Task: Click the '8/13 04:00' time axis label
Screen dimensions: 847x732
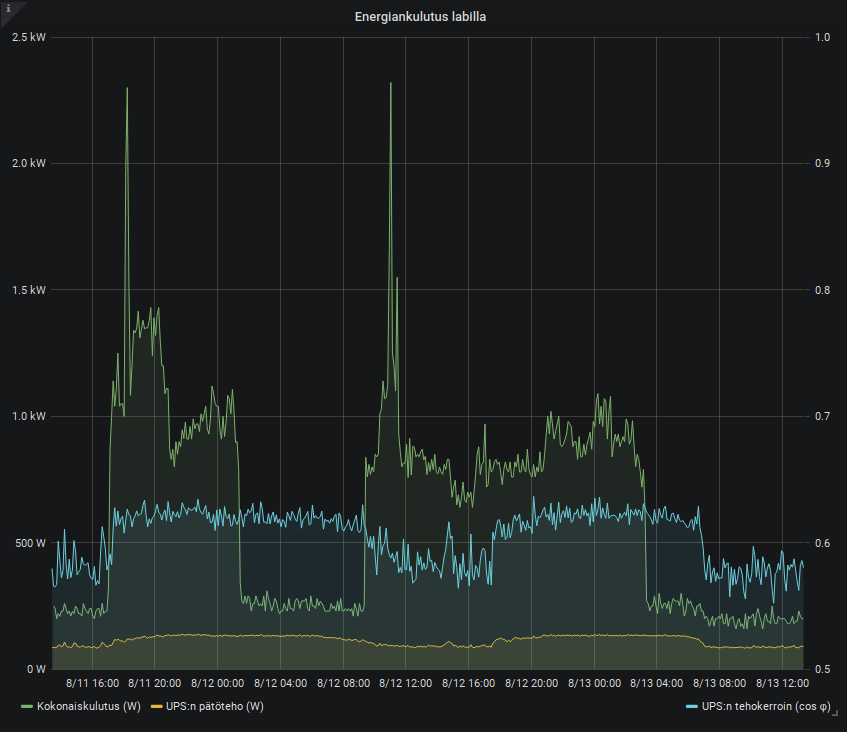Action: [x=656, y=683]
